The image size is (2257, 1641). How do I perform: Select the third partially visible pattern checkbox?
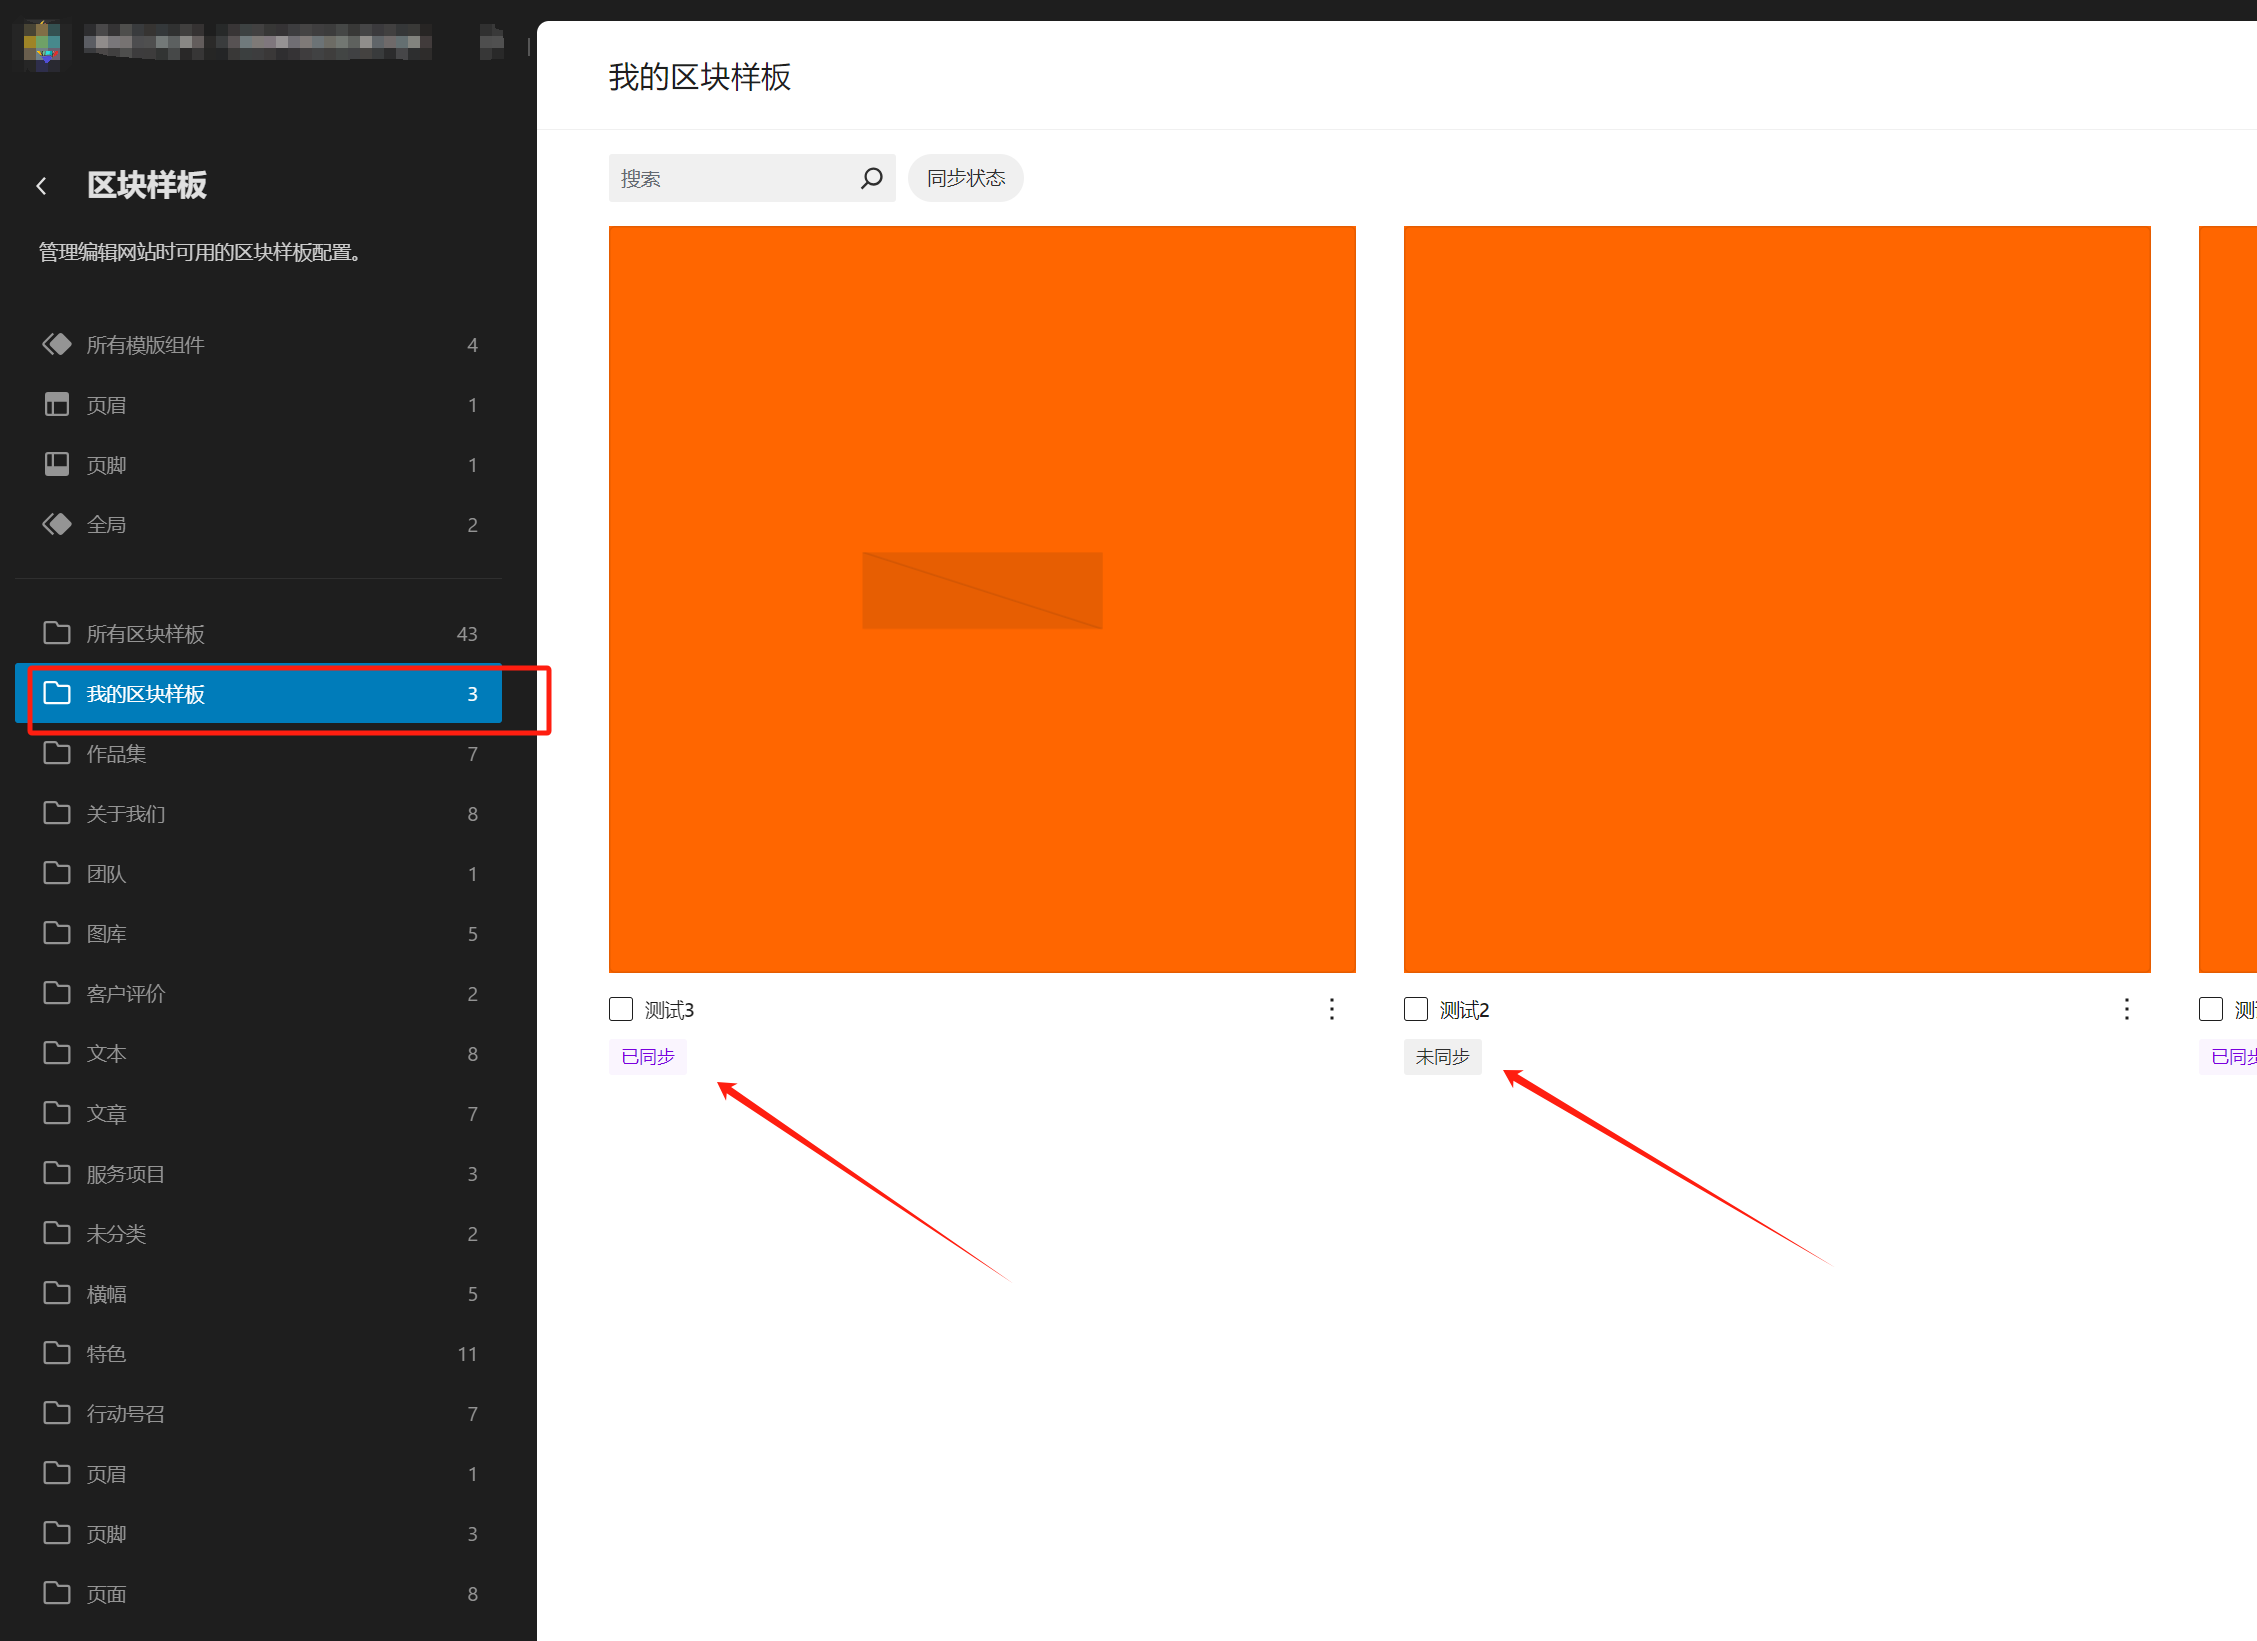click(2211, 1009)
